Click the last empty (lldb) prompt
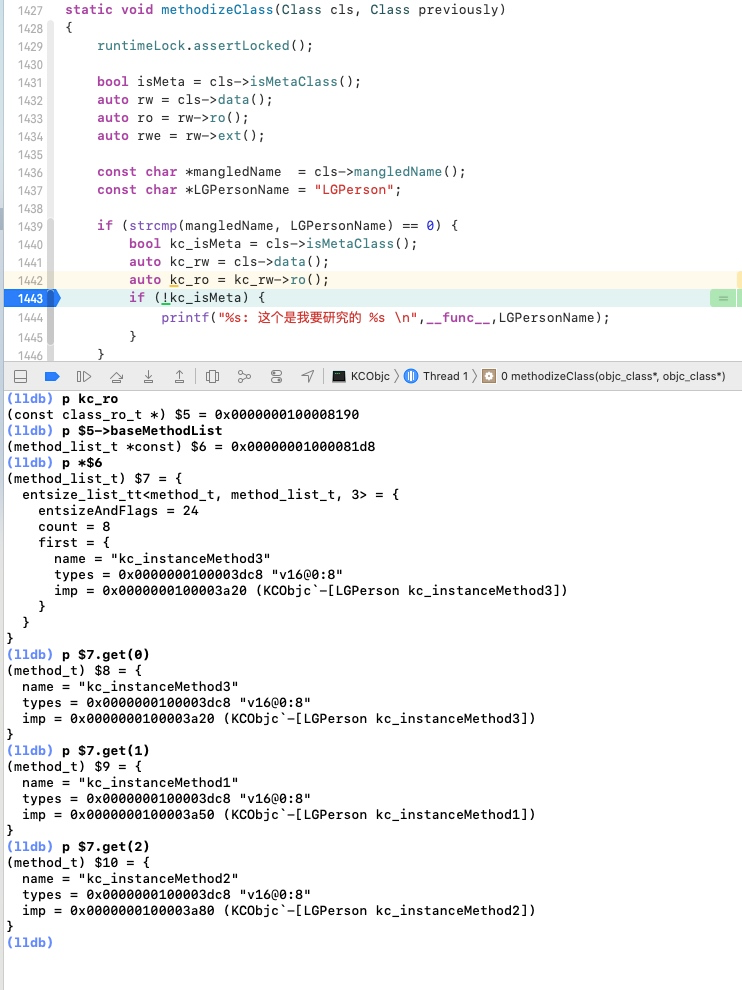 click(x=30, y=943)
